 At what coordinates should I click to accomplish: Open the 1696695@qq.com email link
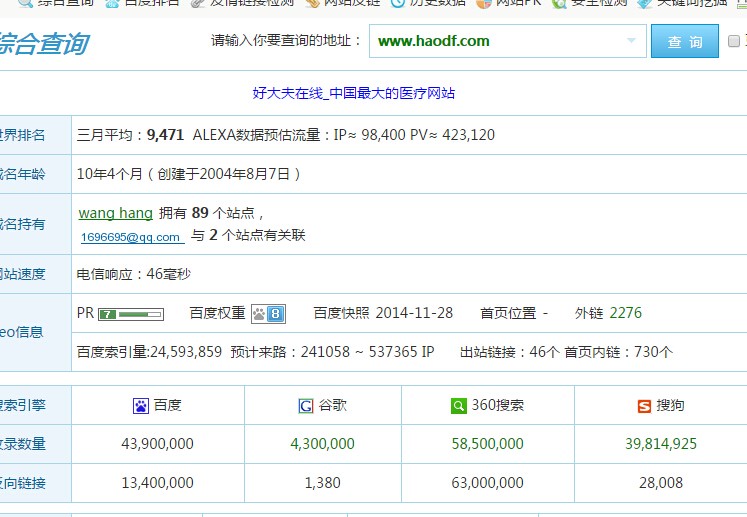(132, 237)
